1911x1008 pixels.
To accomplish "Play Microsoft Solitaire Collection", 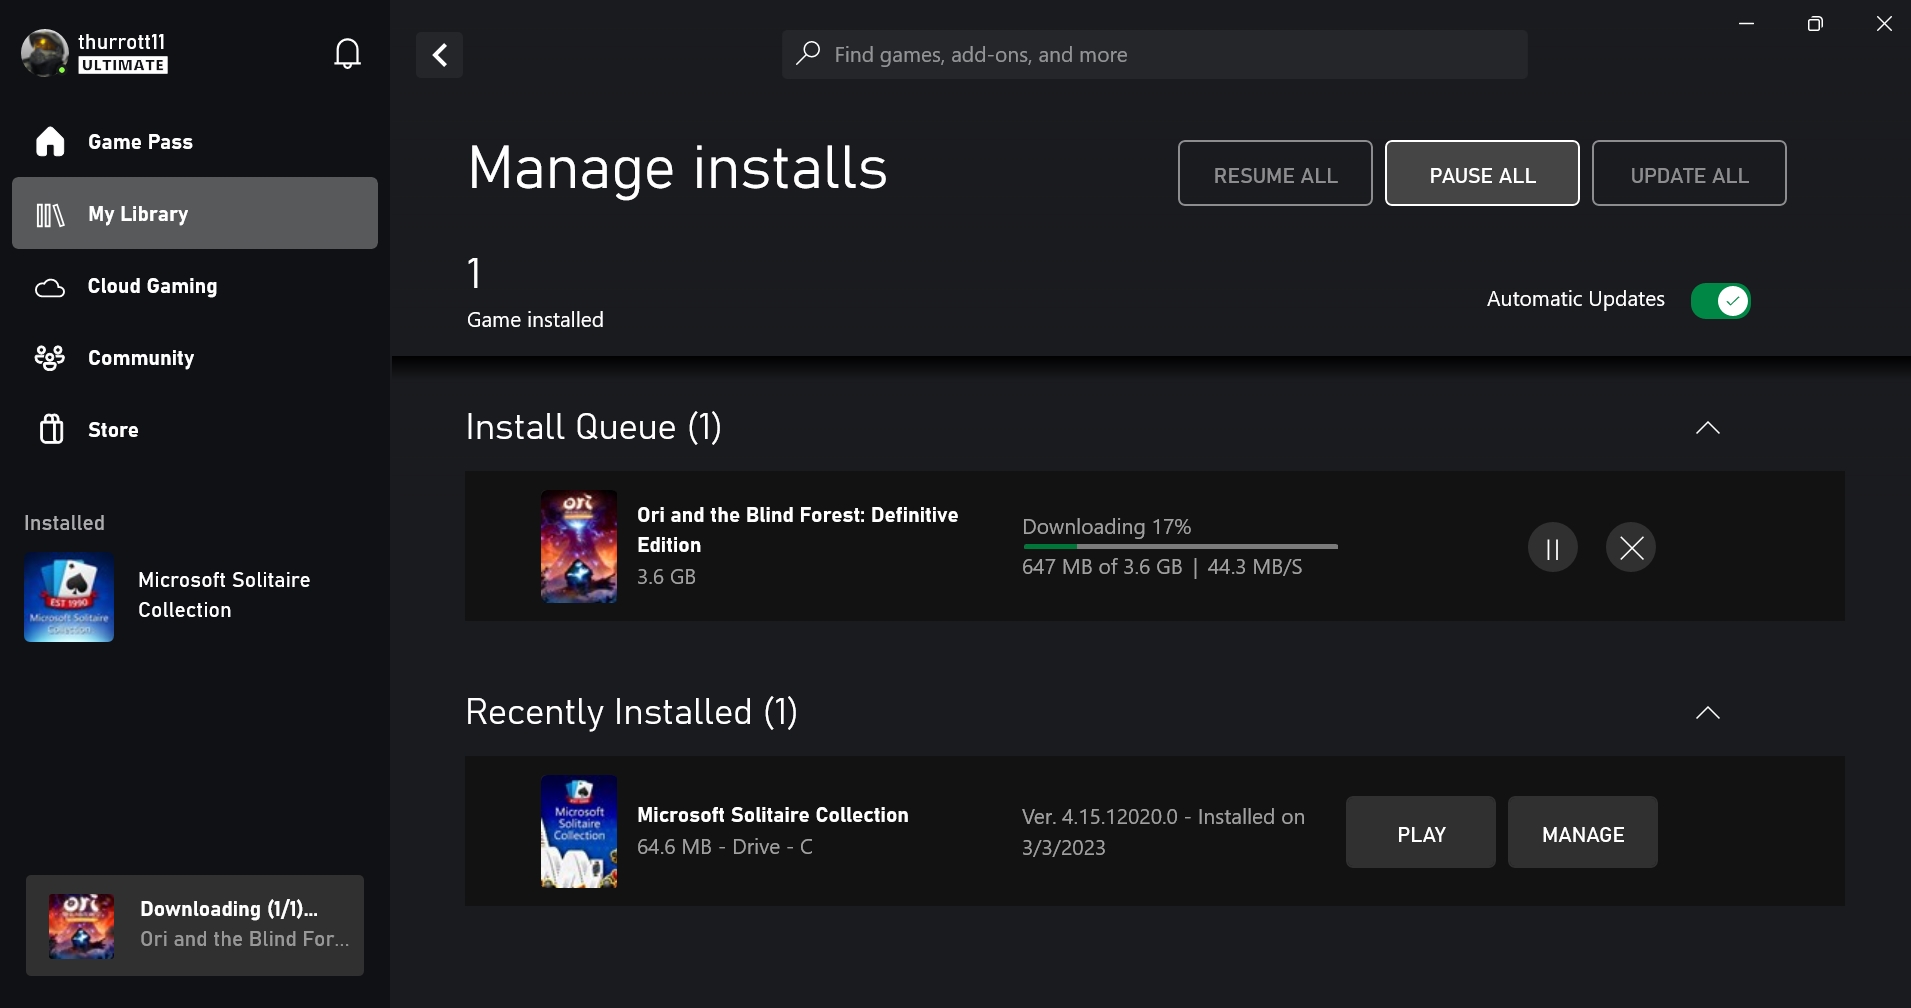I will click(1421, 833).
